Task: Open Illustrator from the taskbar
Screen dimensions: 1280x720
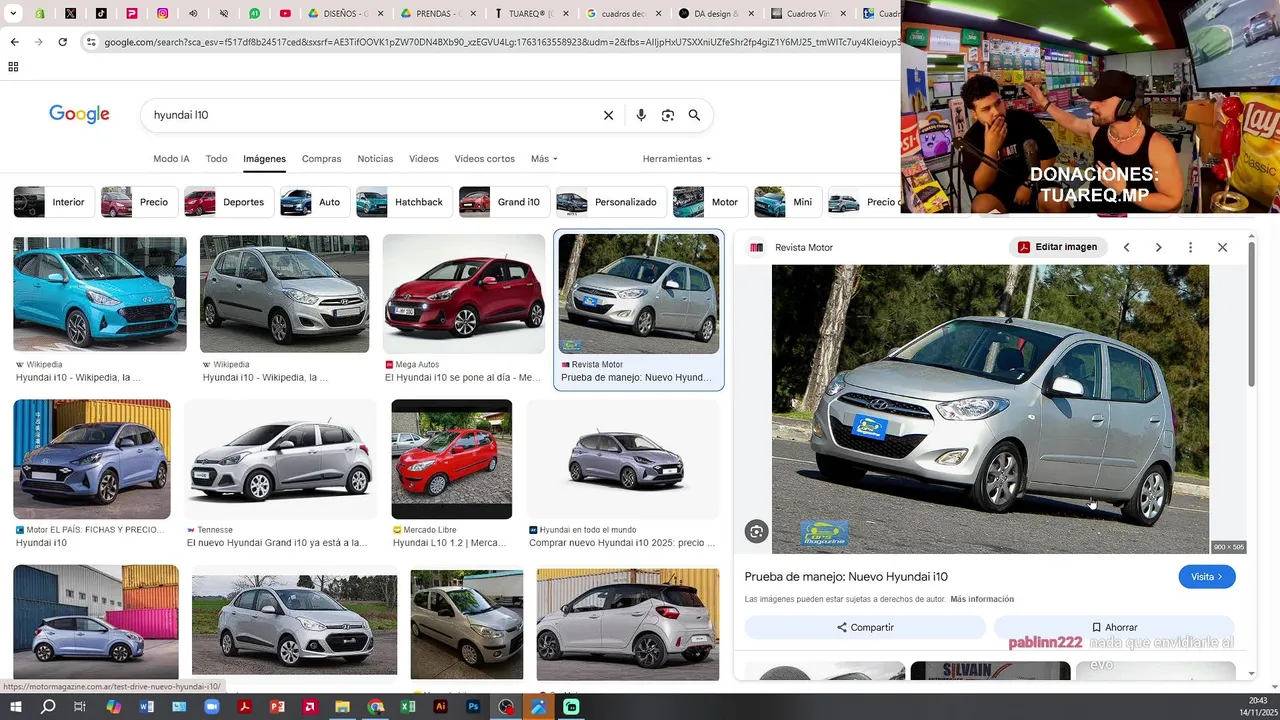Action: click(440, 707)
